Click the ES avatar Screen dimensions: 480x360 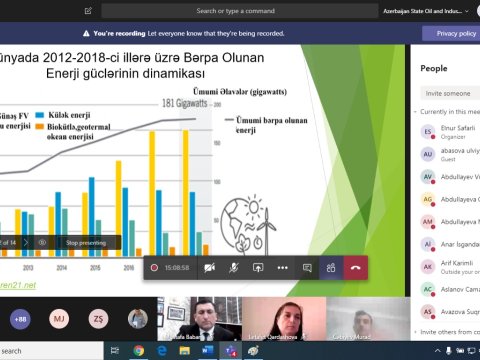coord(428,132)
